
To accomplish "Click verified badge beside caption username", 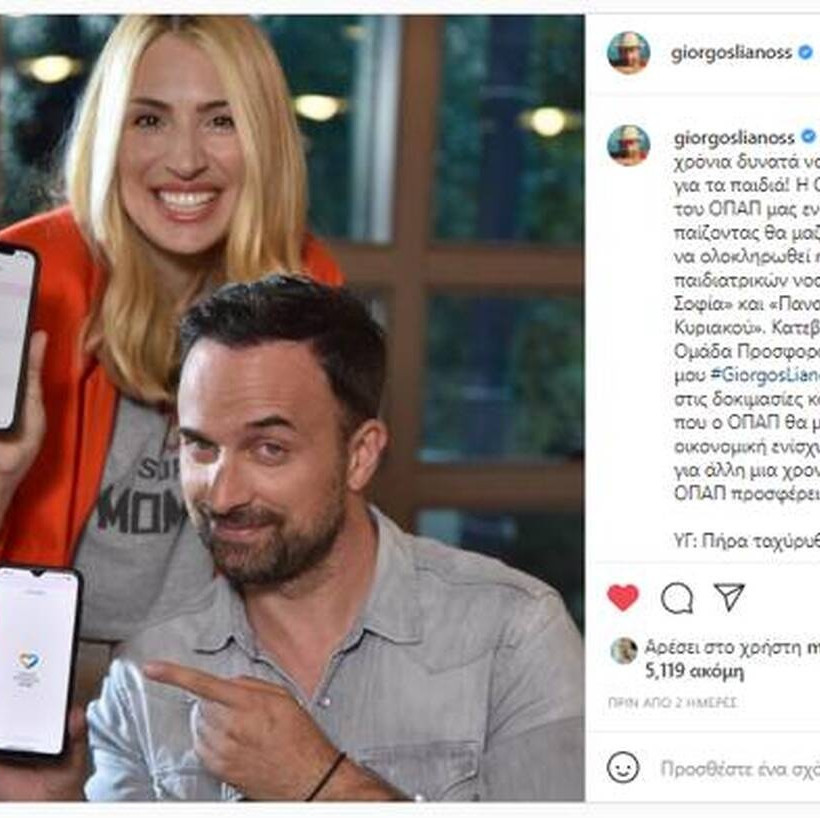I will 808,137.
